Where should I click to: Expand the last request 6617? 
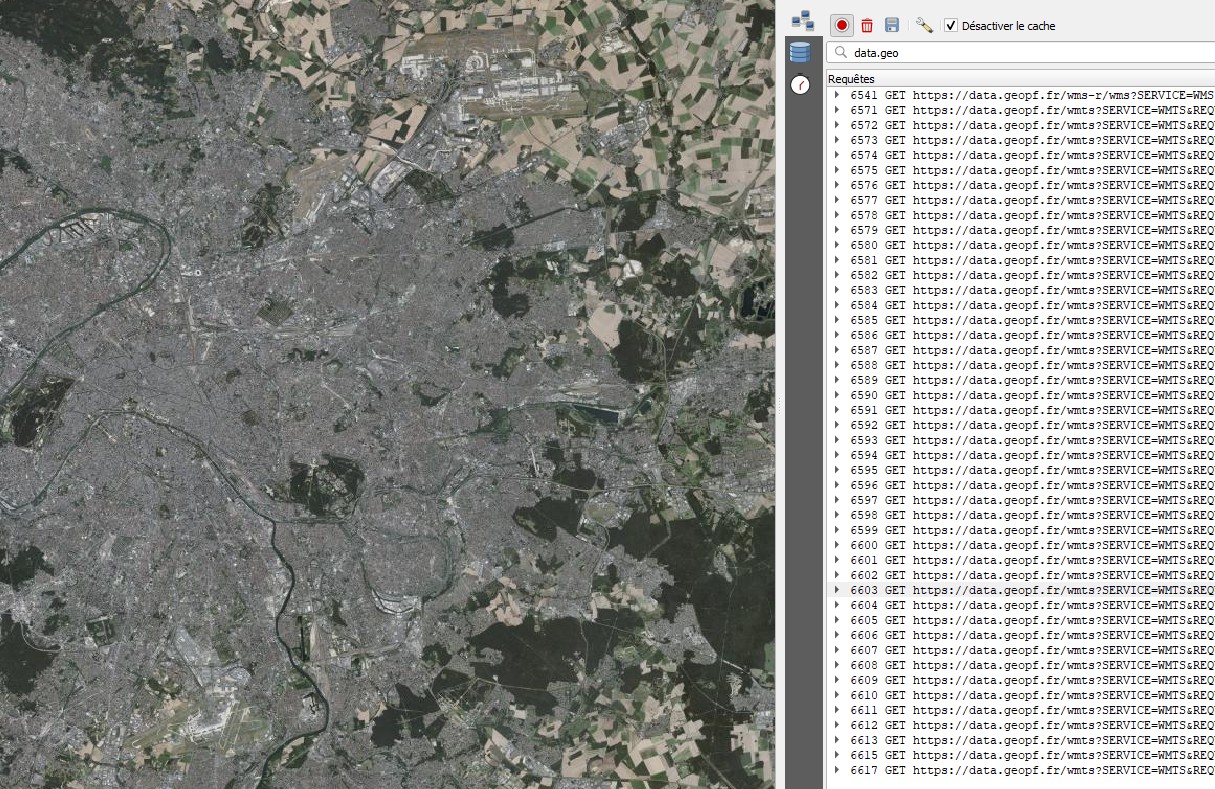tap(837, 770)
